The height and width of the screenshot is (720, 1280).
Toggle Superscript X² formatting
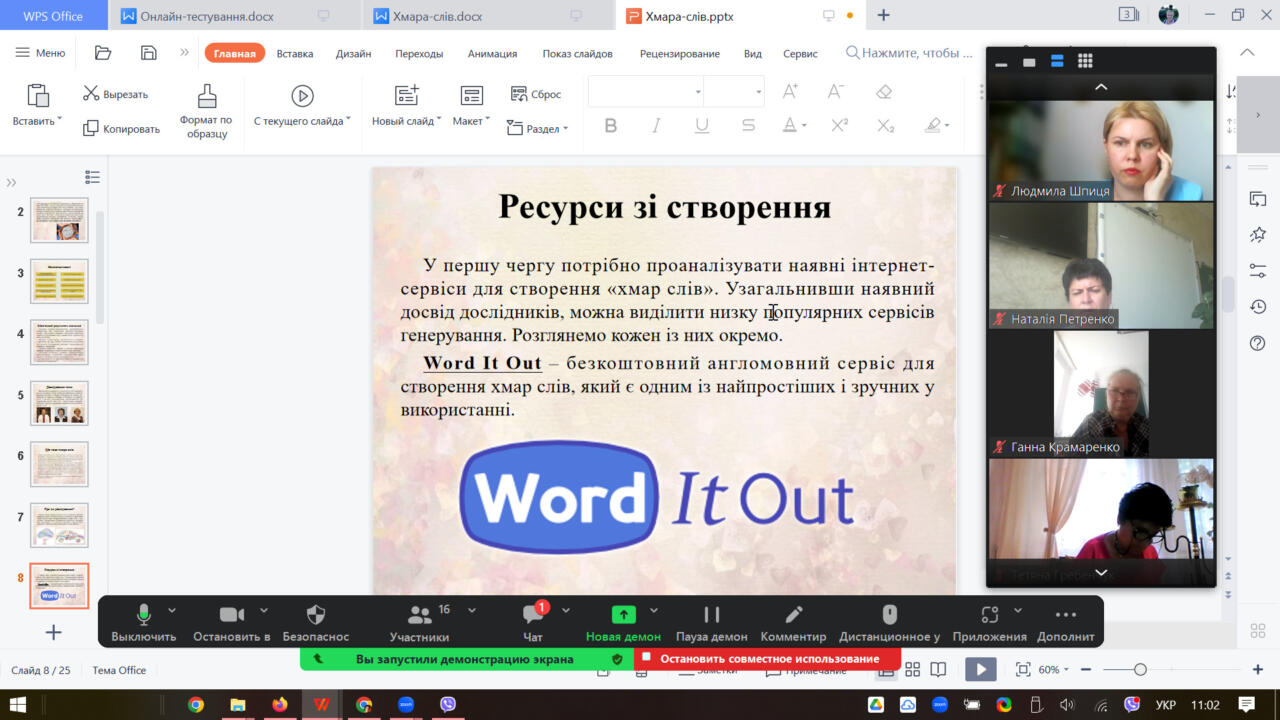(x=840, y=126)
